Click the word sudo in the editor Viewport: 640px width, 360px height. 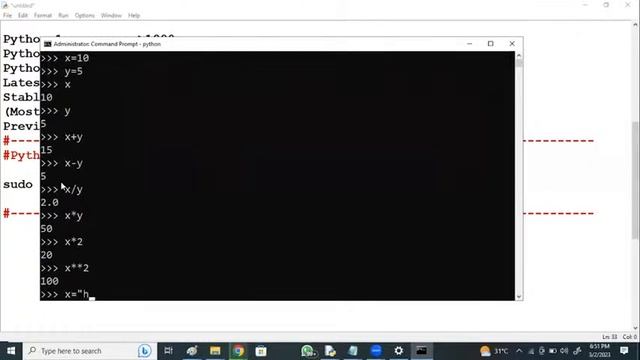click(x=18, y=184)
